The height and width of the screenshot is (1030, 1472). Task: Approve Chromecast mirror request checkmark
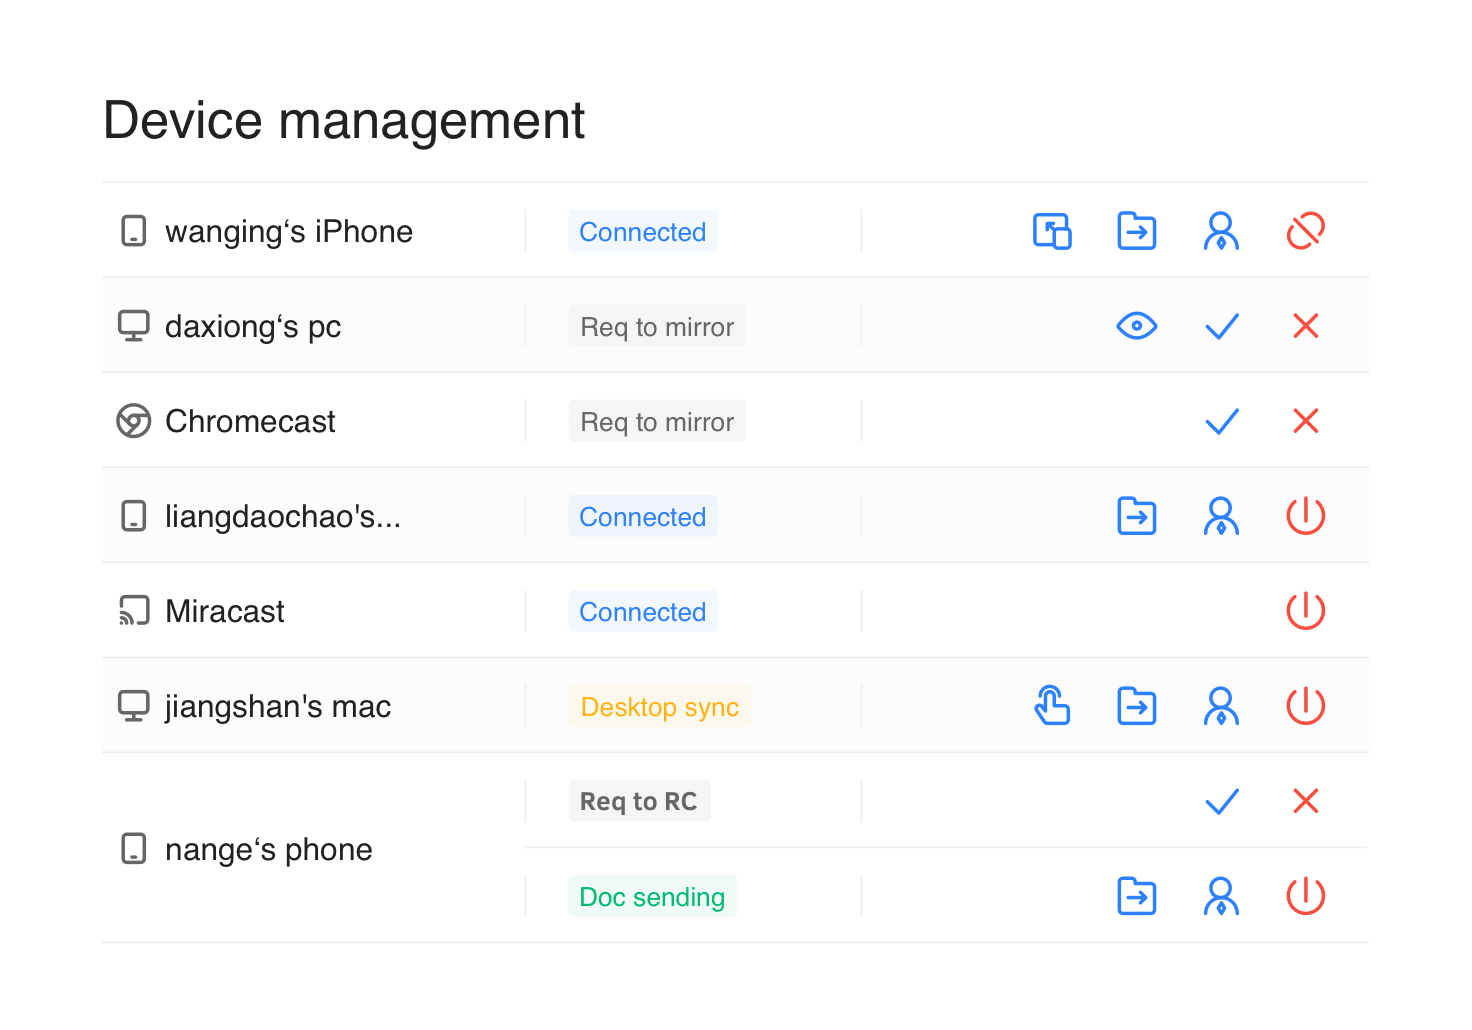(1221, 421)
